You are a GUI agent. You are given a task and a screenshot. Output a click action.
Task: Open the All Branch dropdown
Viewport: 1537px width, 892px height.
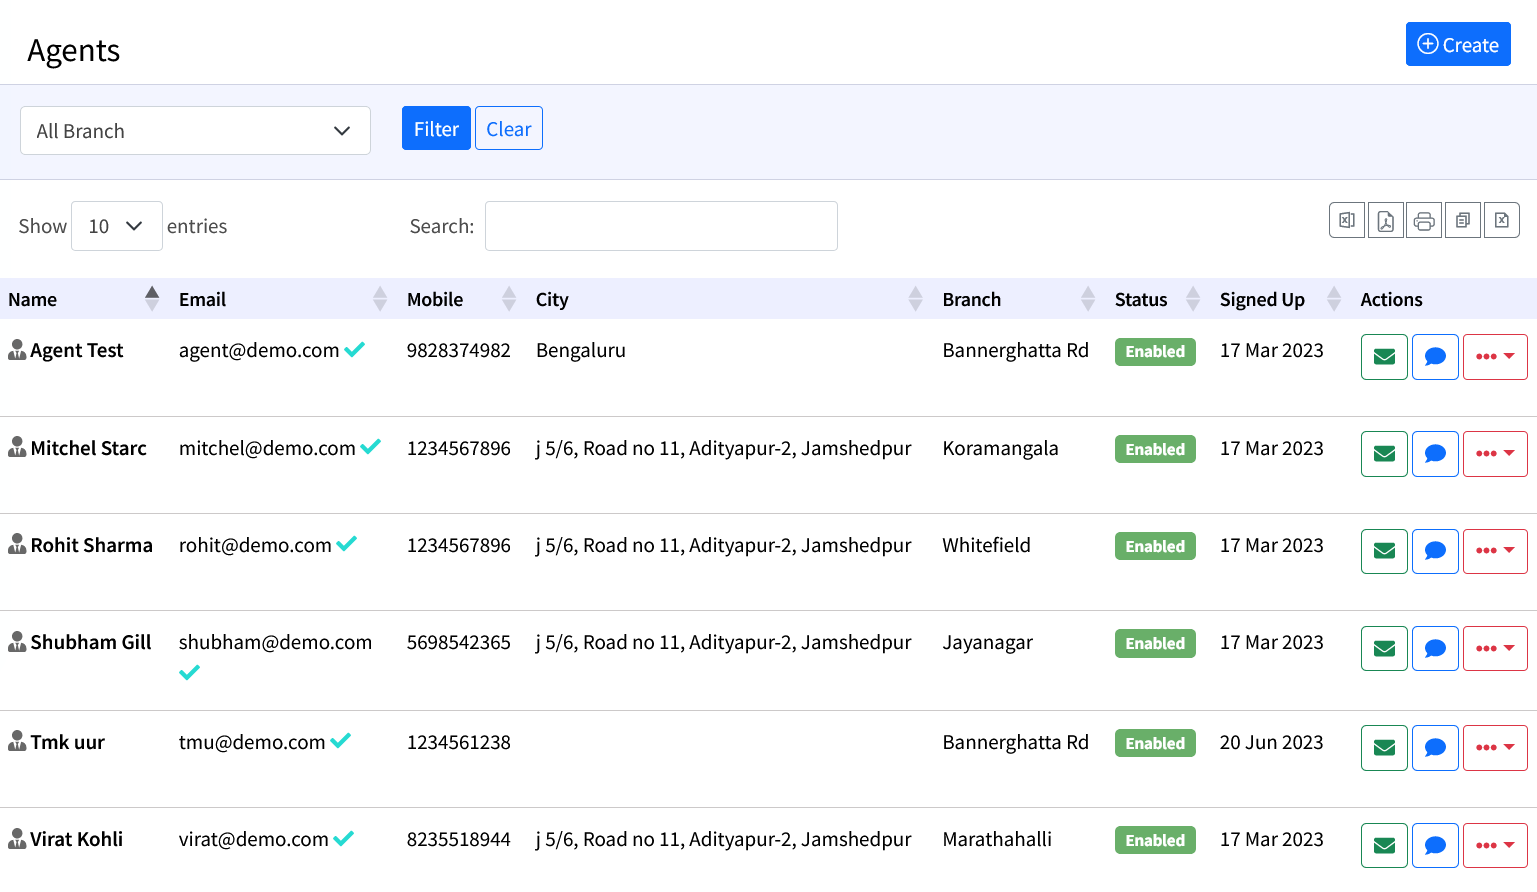[x=195, y=131]
